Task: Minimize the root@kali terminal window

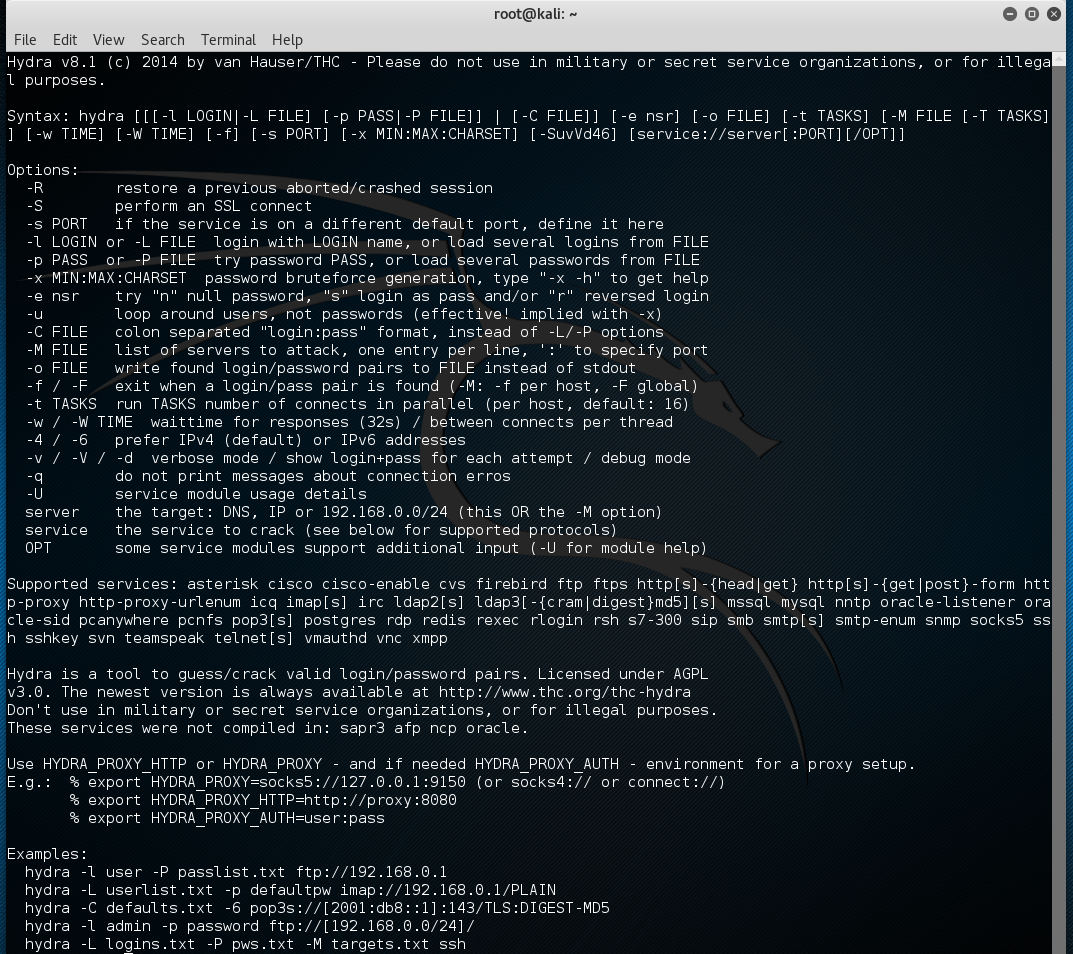Action: click(1009, 14)
